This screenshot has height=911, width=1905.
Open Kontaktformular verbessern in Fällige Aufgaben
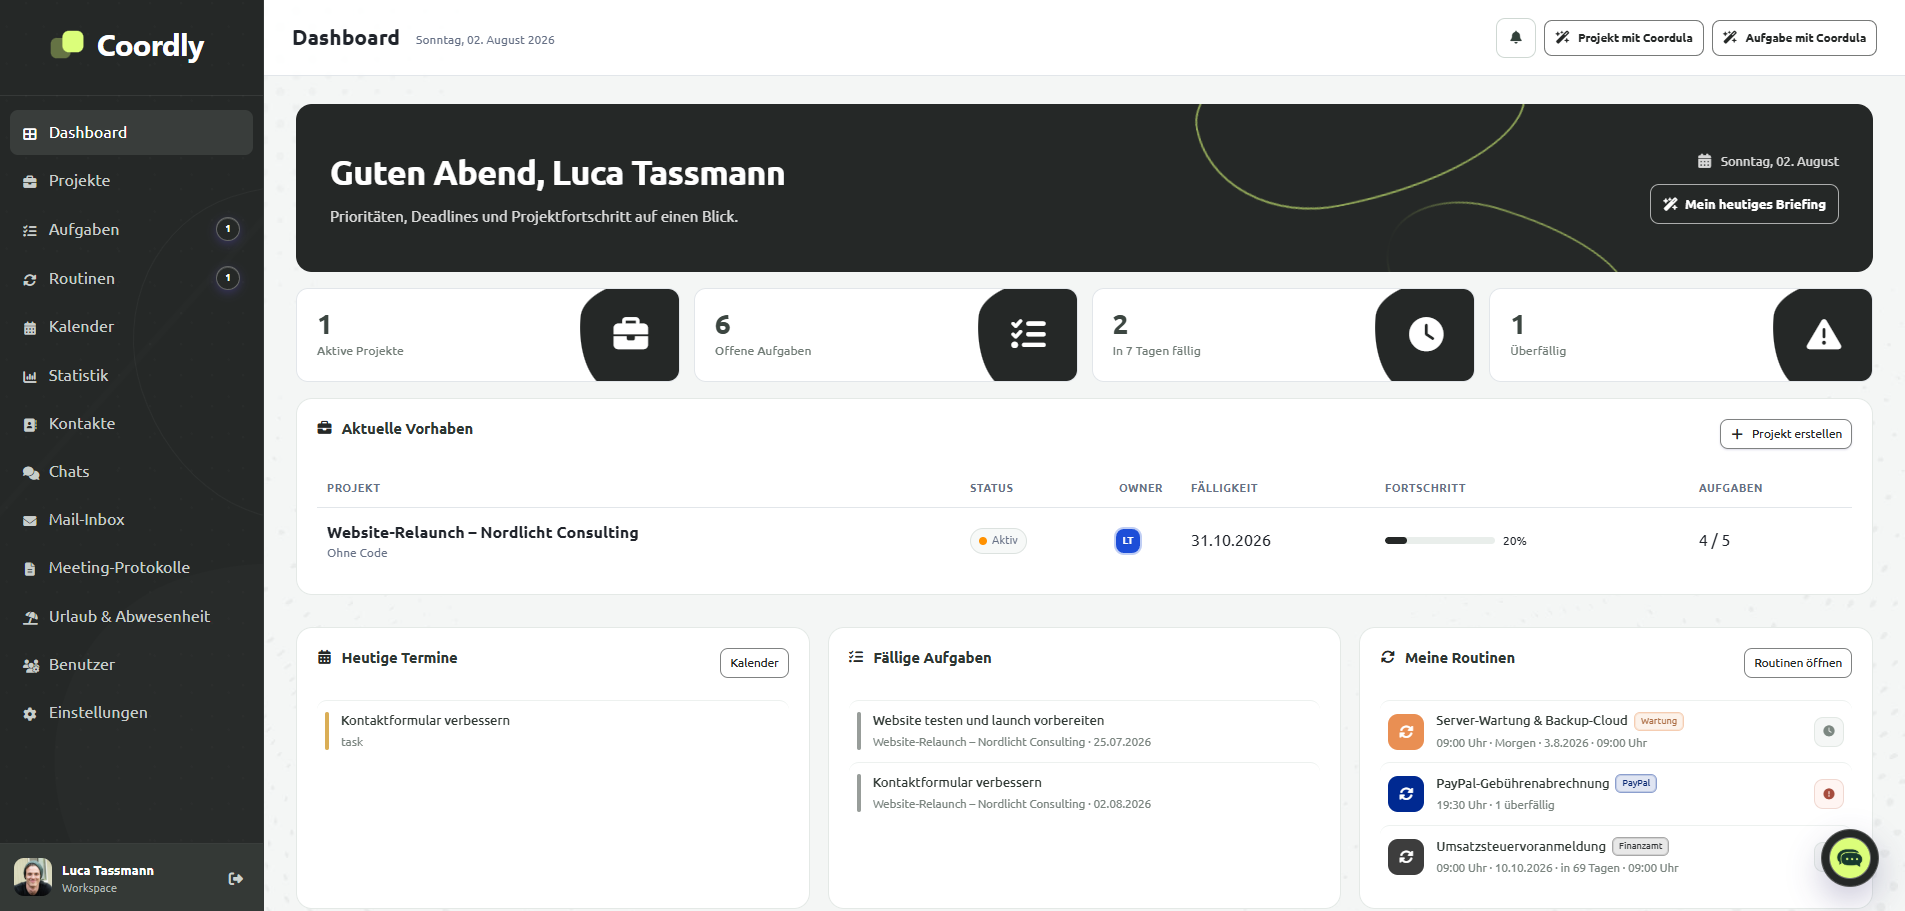point(957,782)
